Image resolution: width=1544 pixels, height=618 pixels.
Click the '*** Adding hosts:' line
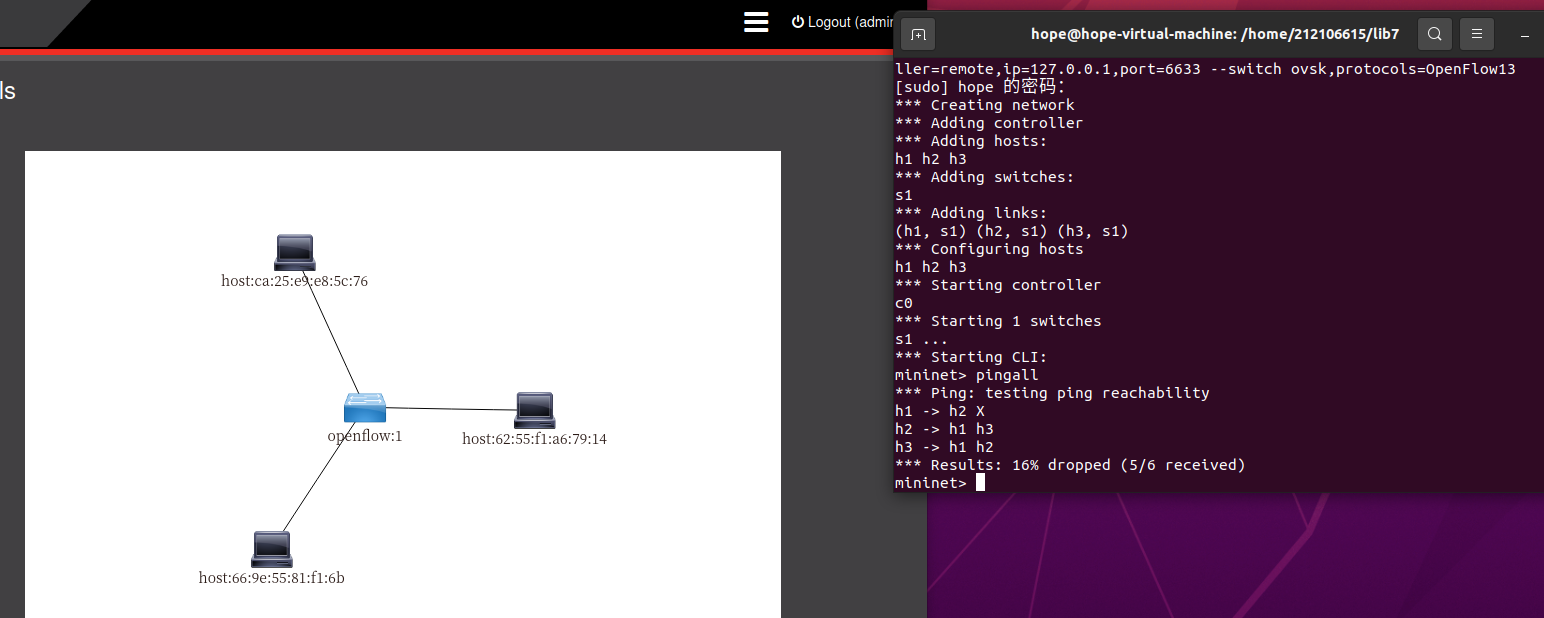coord(971,141)
